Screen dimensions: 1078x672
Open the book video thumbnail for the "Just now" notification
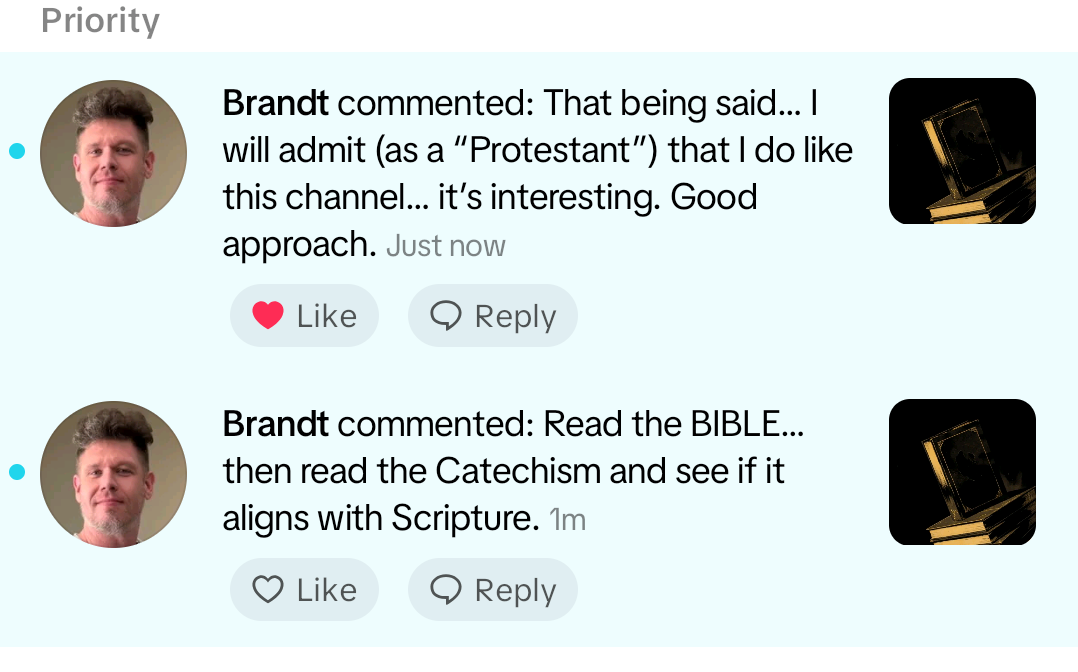click(x=962, y=151)
